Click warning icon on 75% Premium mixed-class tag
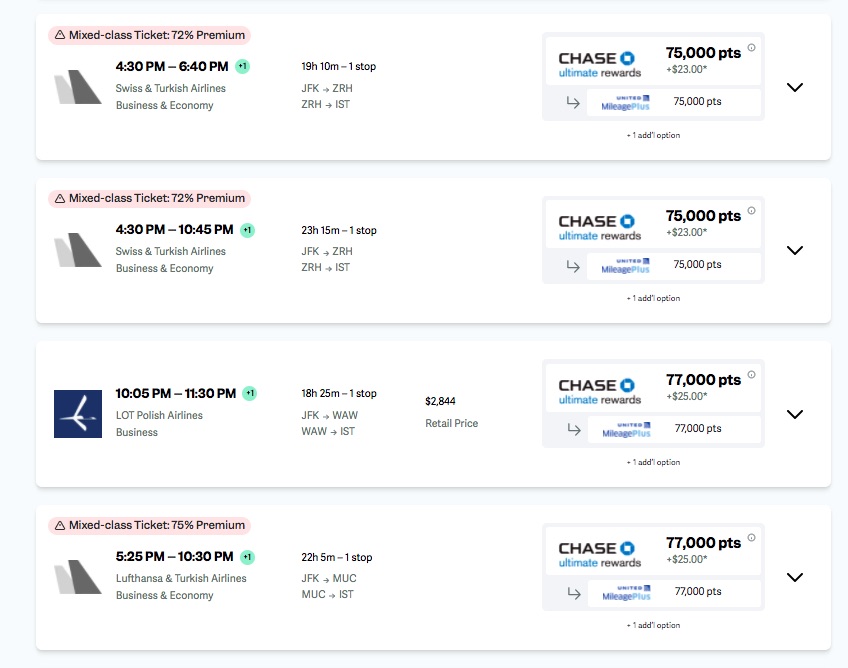This screenshot has height=668, width=848. [x=60, y=525]
